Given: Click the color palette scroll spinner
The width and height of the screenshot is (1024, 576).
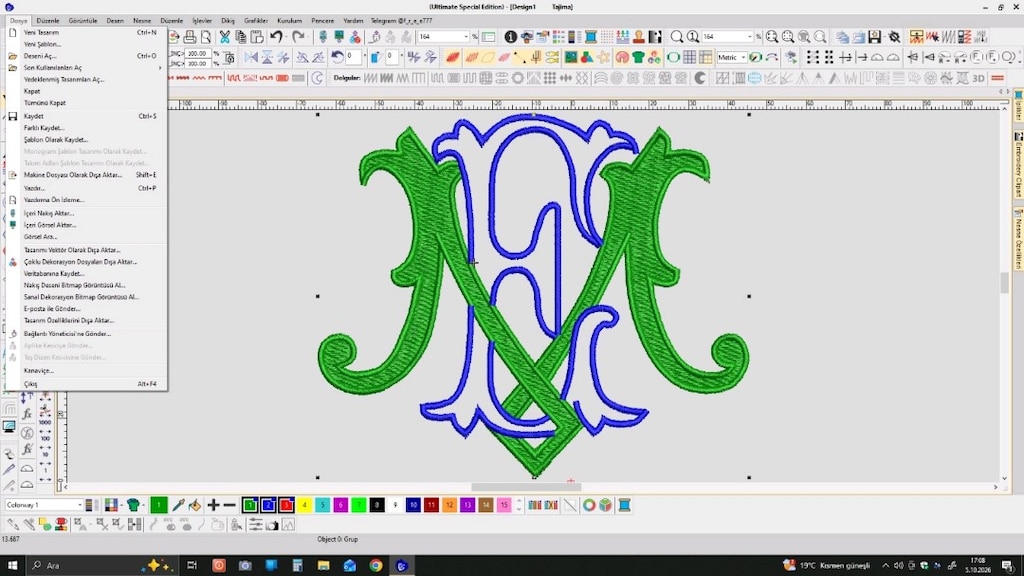Looking at the screenshot, I should [x=519, y=505].
